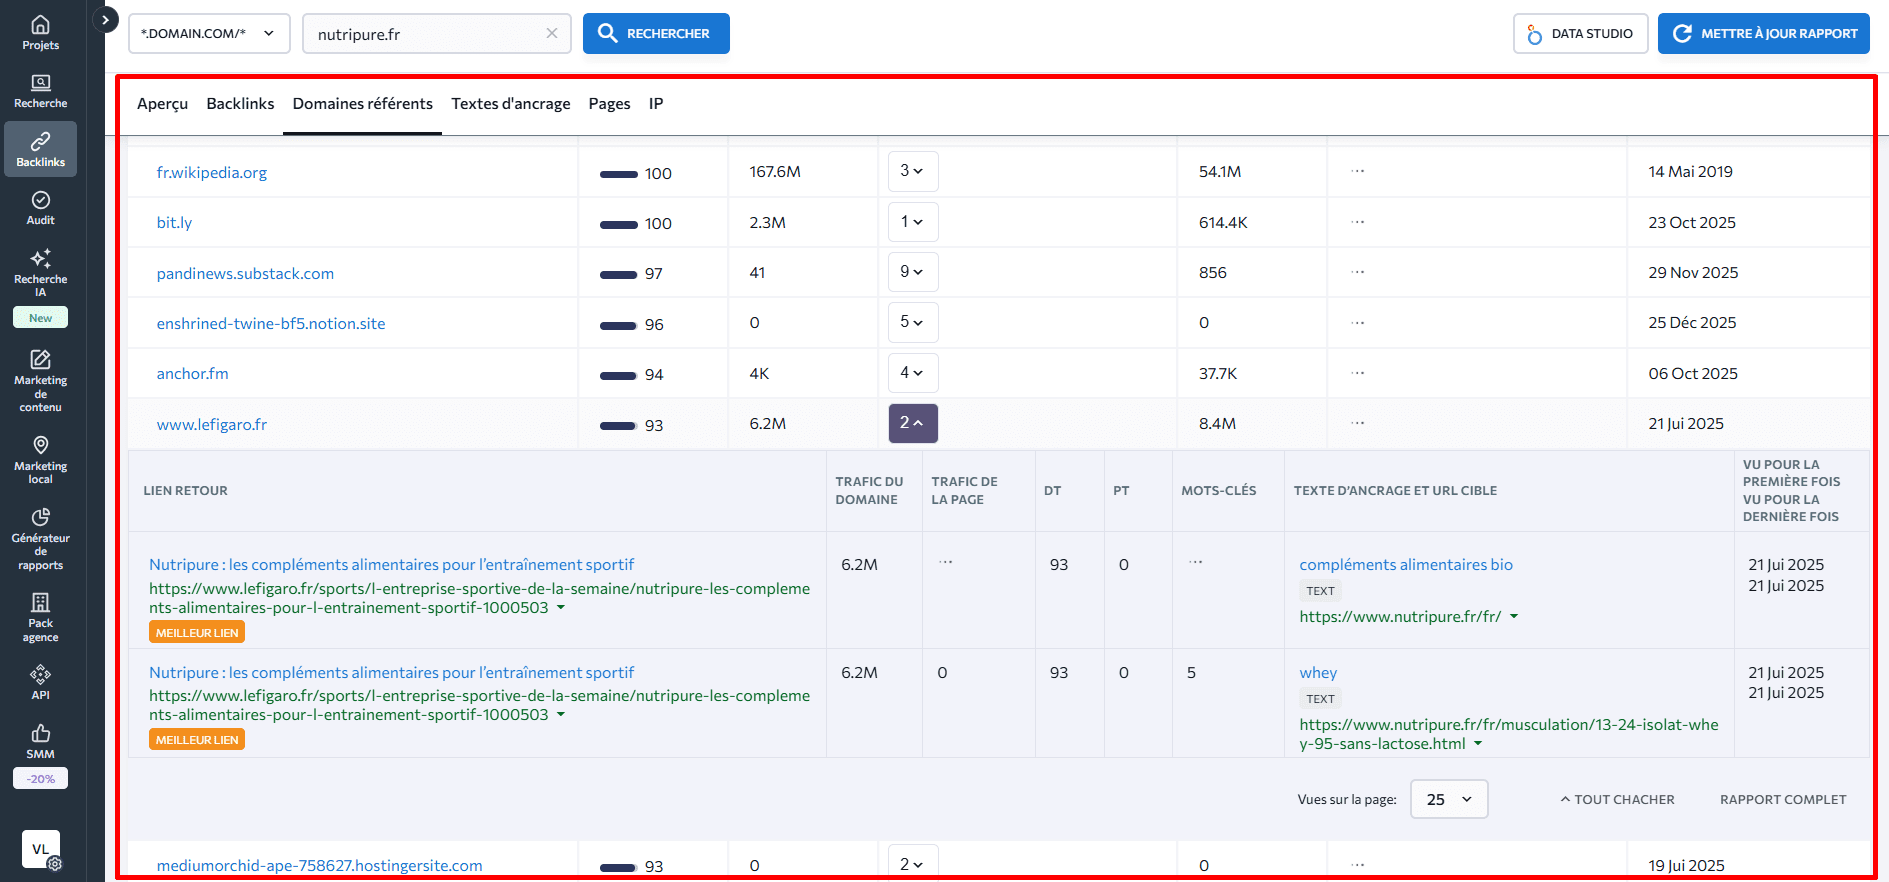The image size is (1889, 882).
Task: Open the *.DOMAIN.COM/* scope dropdown
Action: 209,33
